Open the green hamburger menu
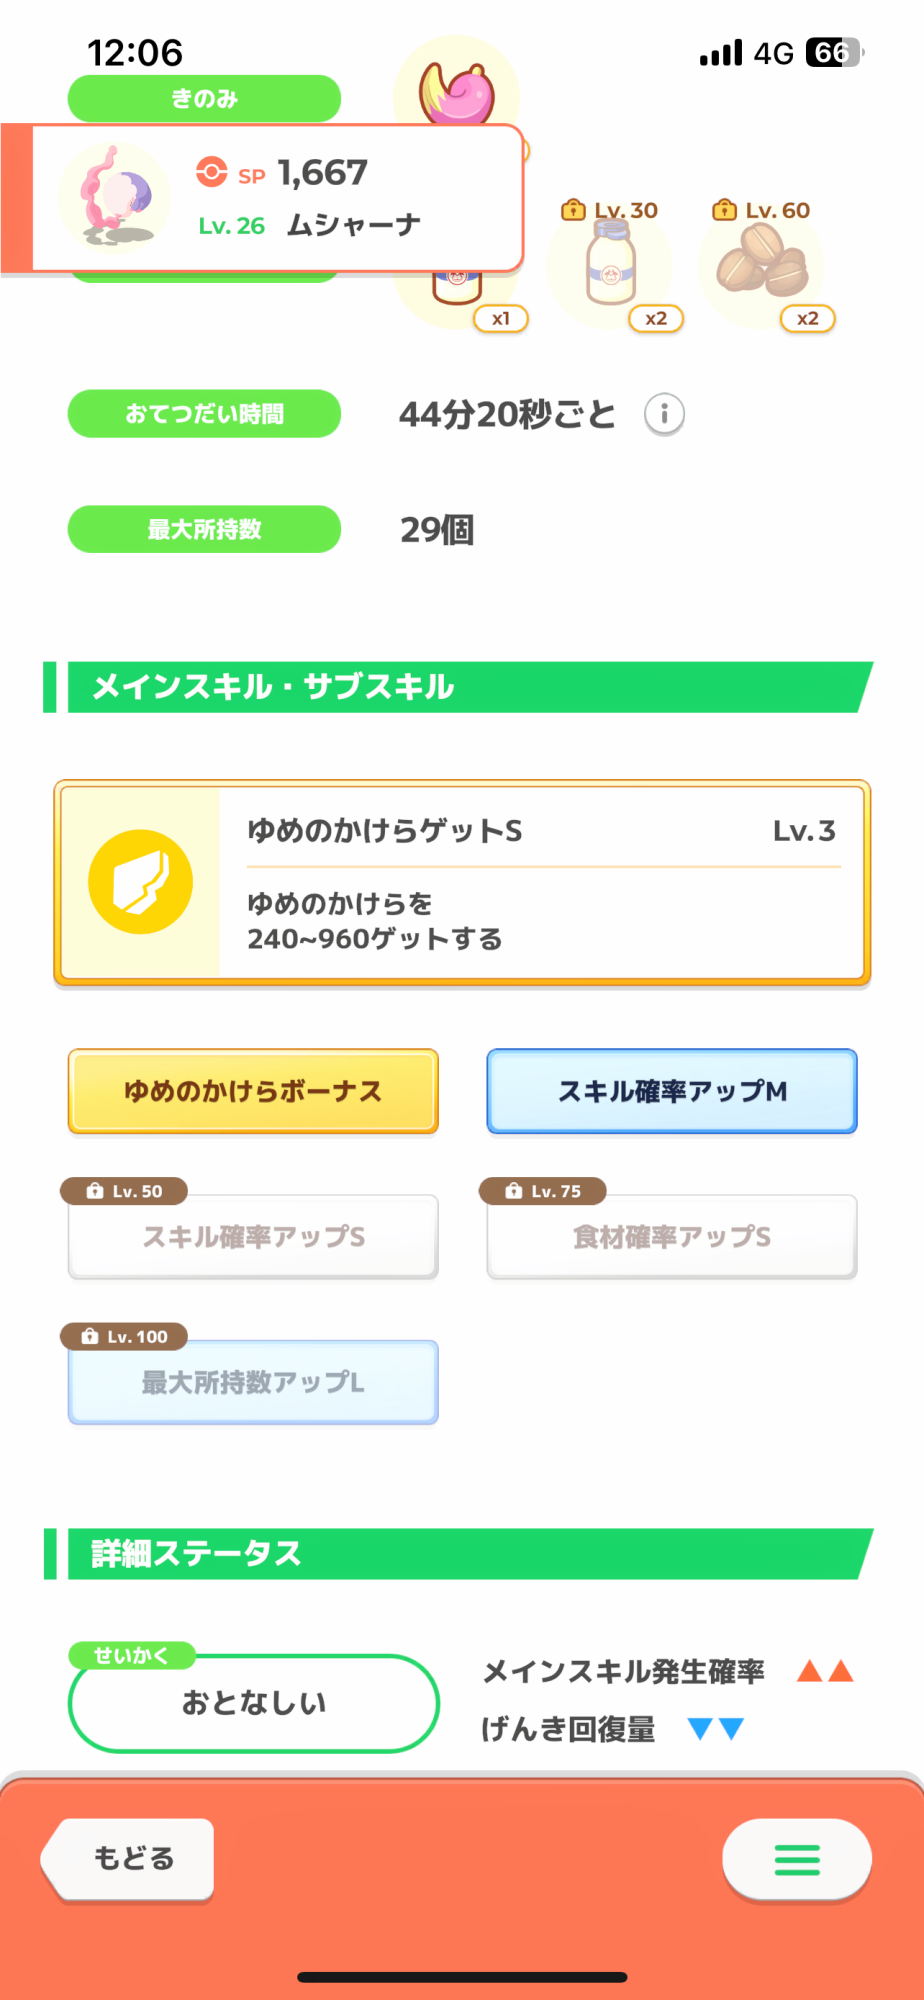924x2000 pixels. click(x=797, y=1860)
